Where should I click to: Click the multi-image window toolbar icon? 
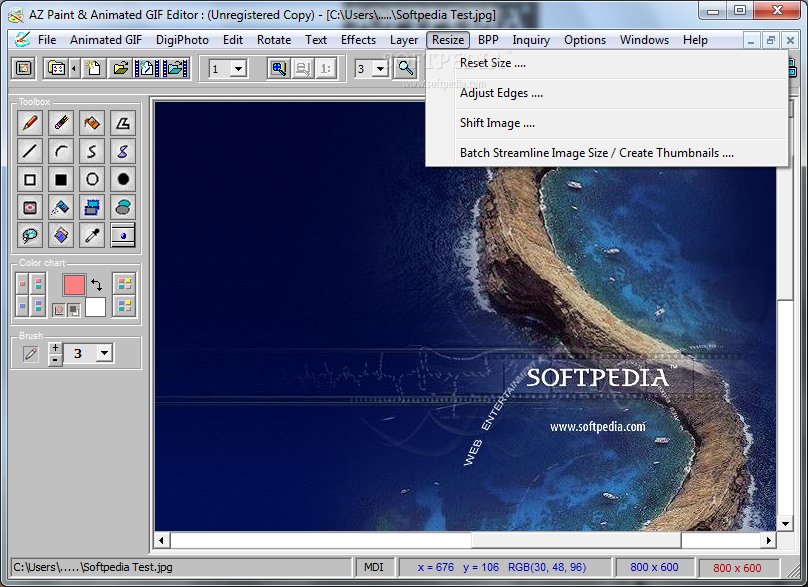click(57, 68)
